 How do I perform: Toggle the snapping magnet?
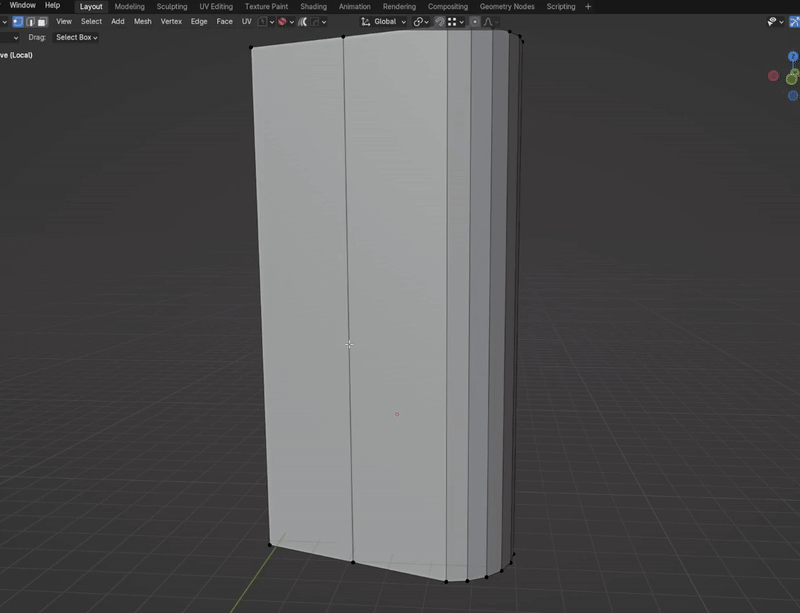click(439, 22)
